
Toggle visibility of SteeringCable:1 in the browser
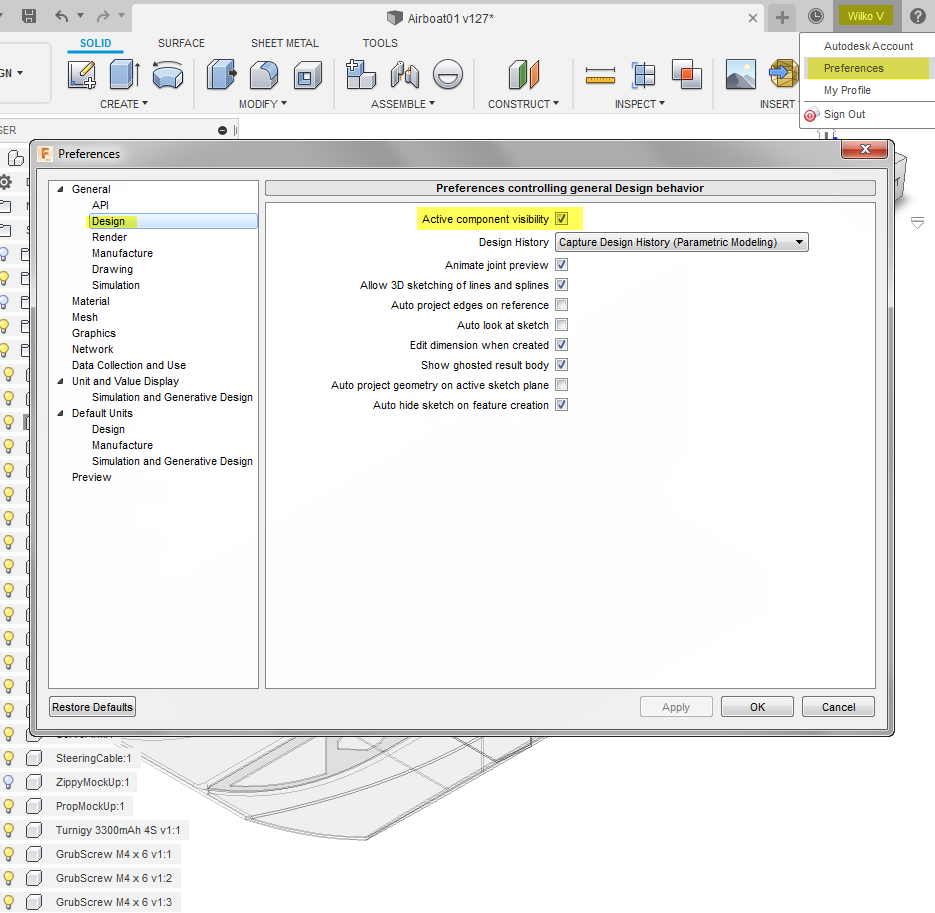point(9,758)
